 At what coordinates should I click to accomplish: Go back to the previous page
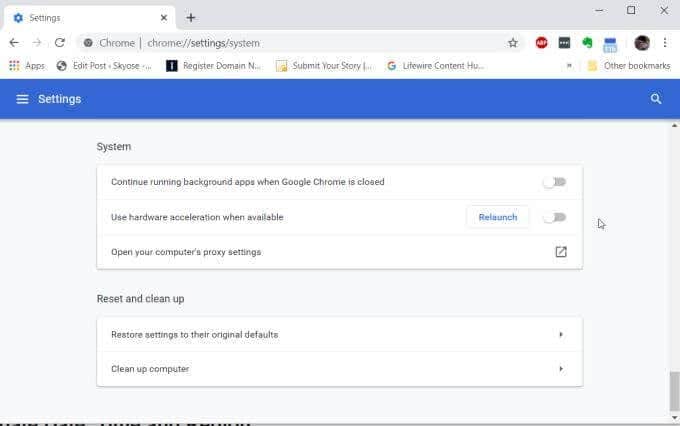click(x=14, y=43)
